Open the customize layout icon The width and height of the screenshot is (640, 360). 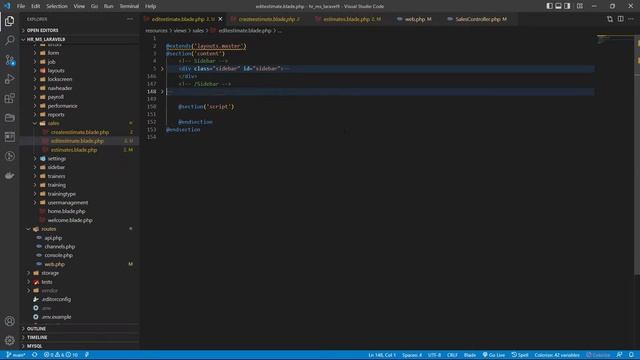[x=580, y=6]
